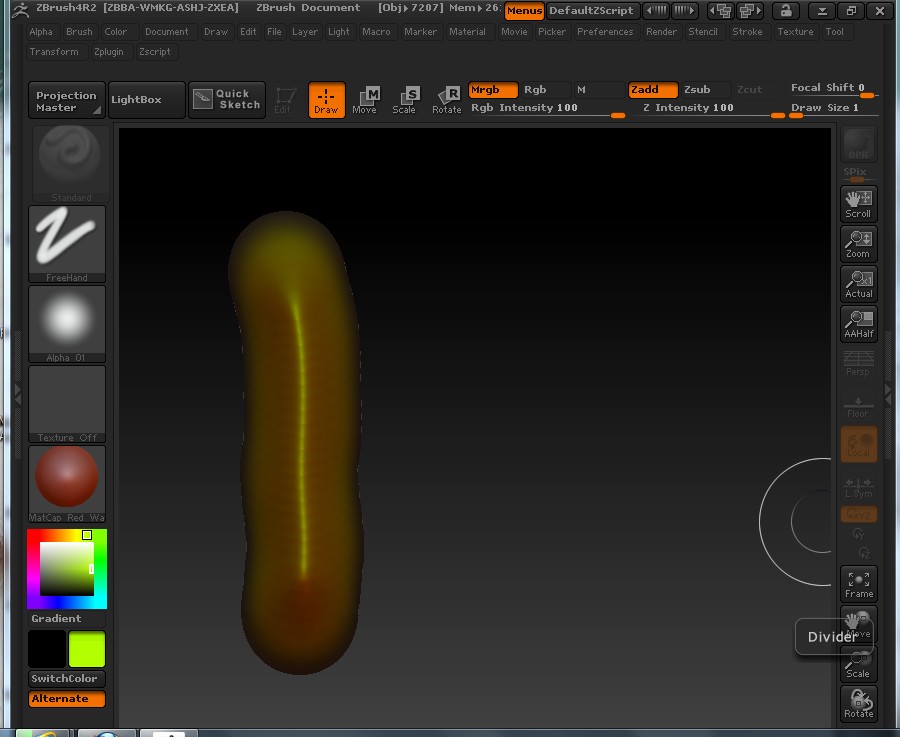Click the Scroll icon on right shelf
The width and height of the screenshot is (900, 737).
pyautogui.click(x=858, y=203)
